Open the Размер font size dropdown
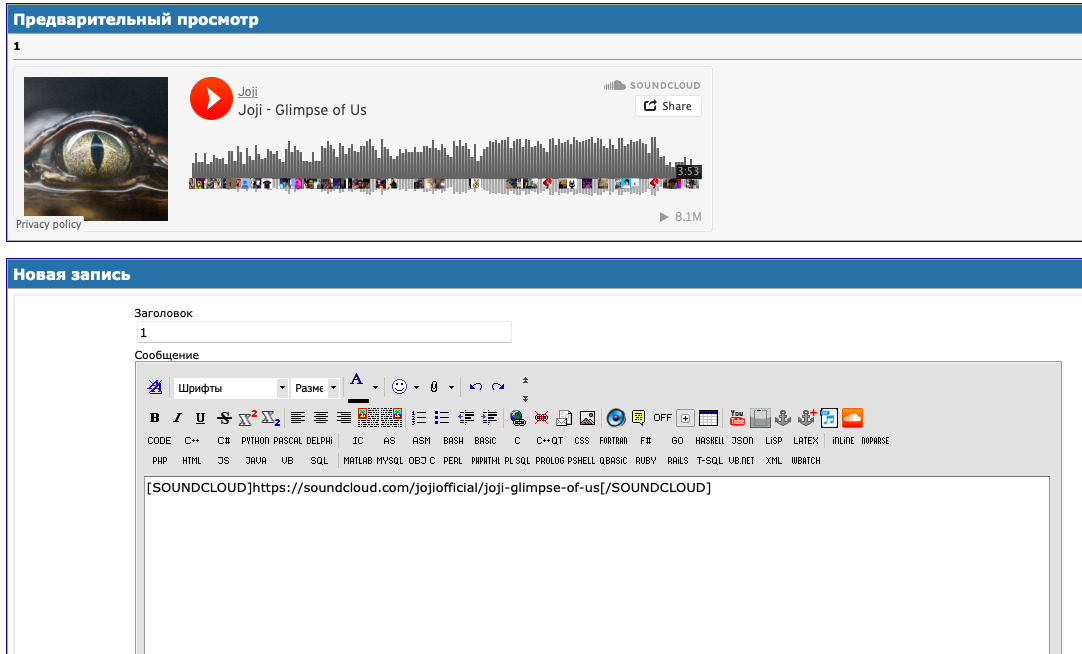This screenshot has height=654, width=1082. [315, 388]
